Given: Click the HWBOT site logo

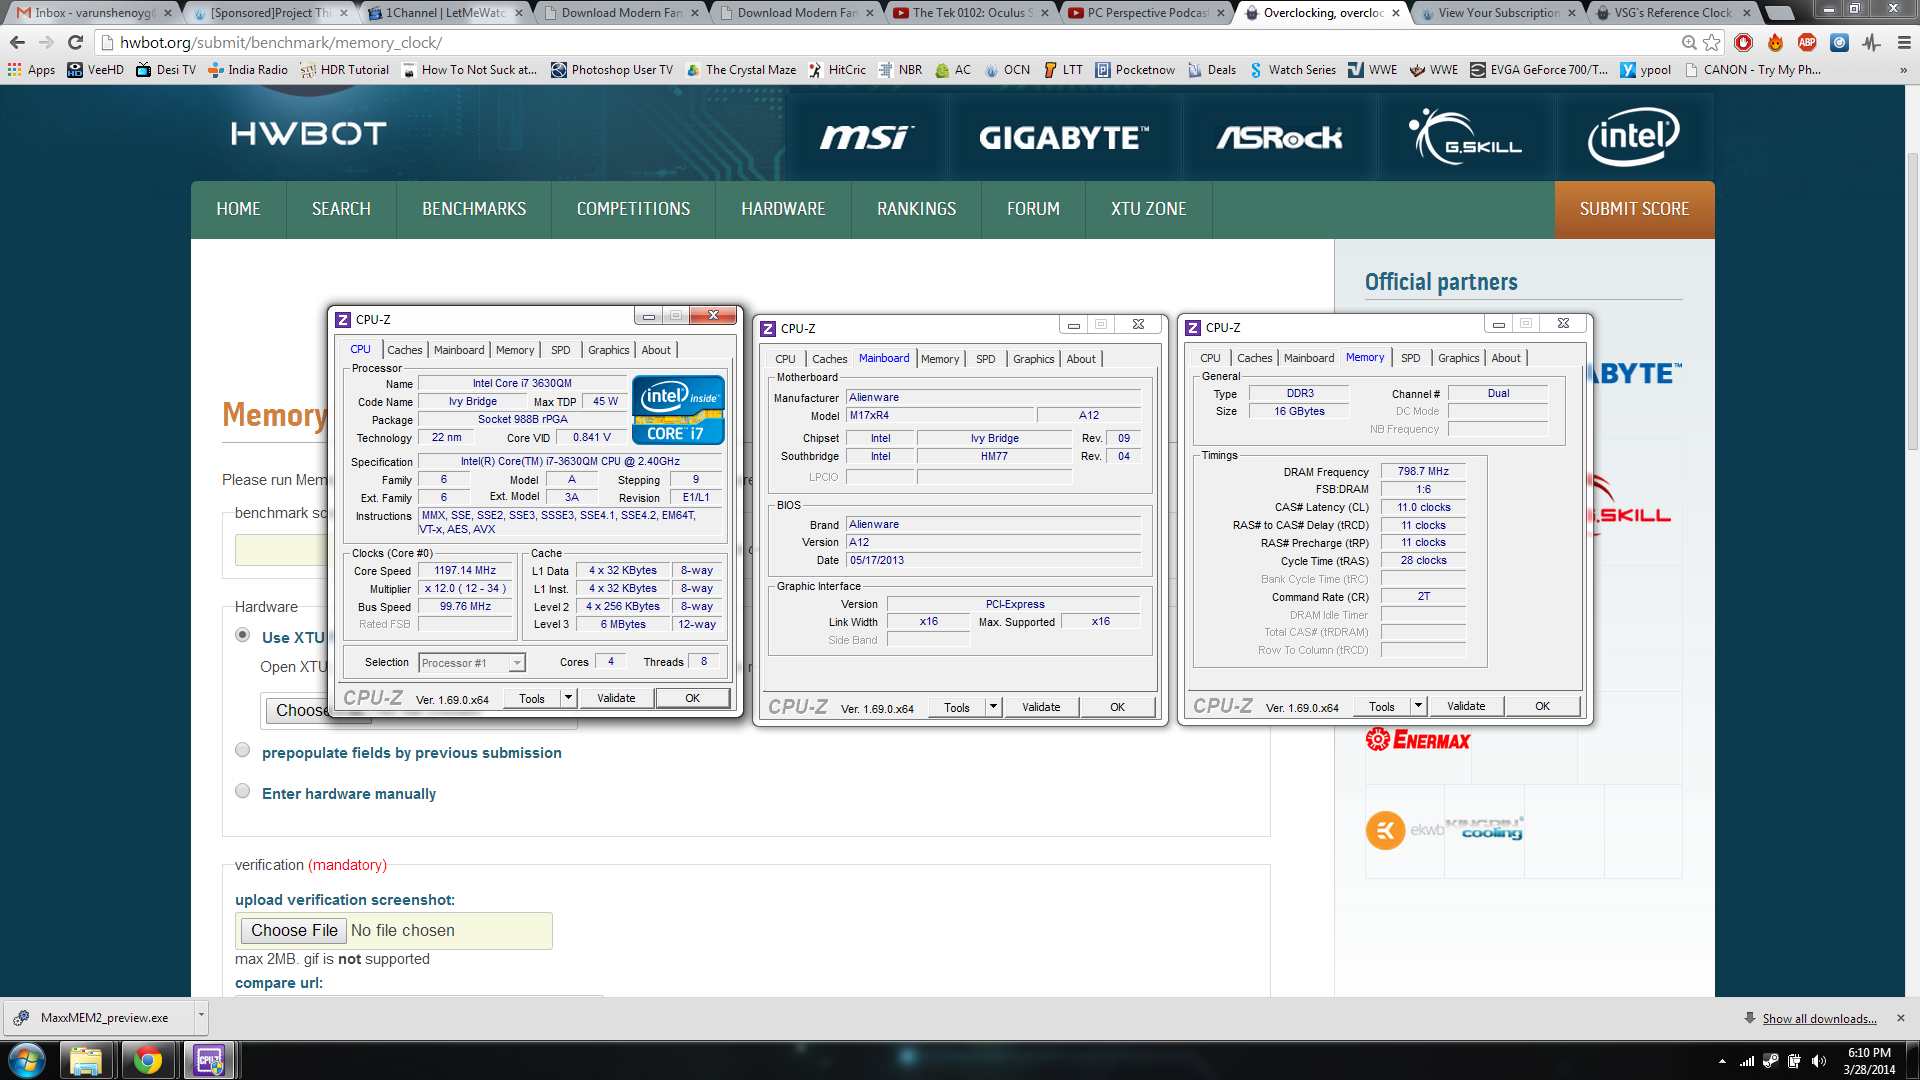Looking at the screenshot, I should point(308,133).
